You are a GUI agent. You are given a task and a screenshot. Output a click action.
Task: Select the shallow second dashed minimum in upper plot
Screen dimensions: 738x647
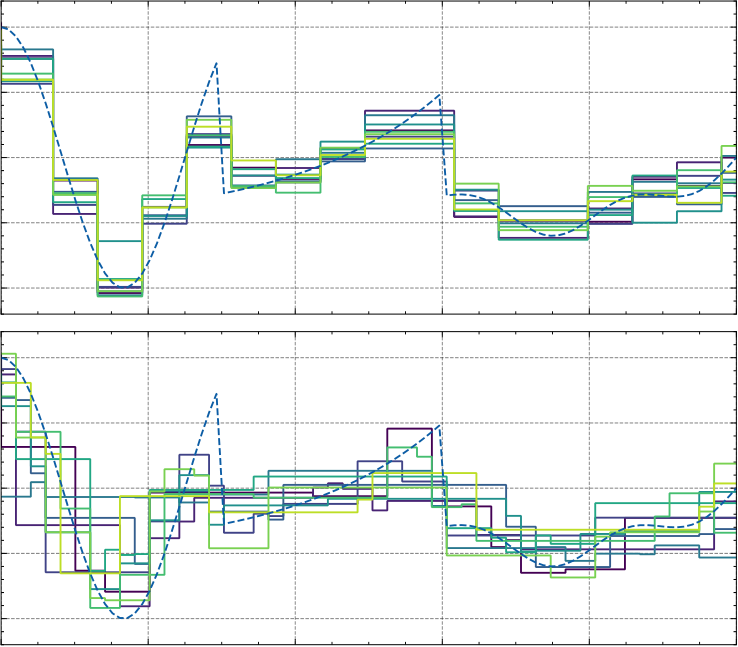[552, 235]
